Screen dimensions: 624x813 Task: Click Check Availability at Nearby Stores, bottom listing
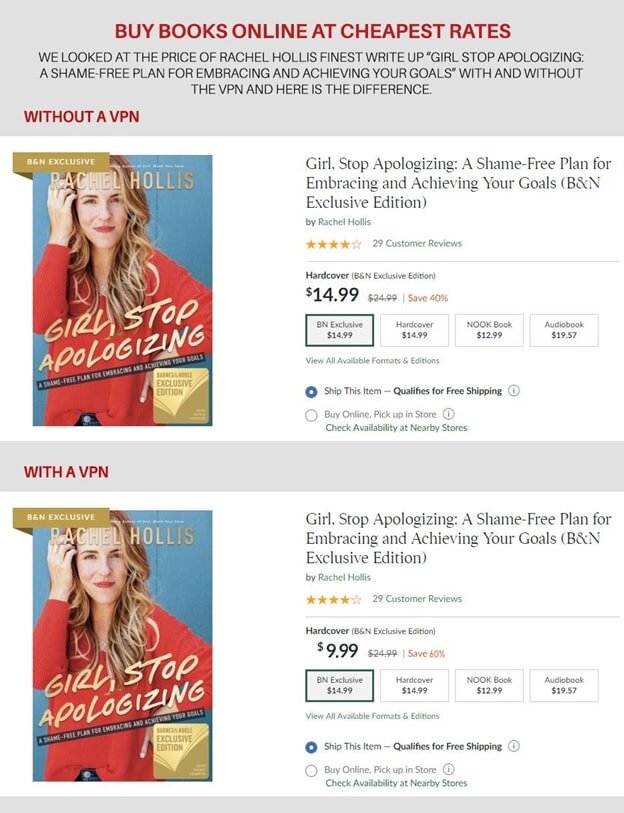(396, 783)
